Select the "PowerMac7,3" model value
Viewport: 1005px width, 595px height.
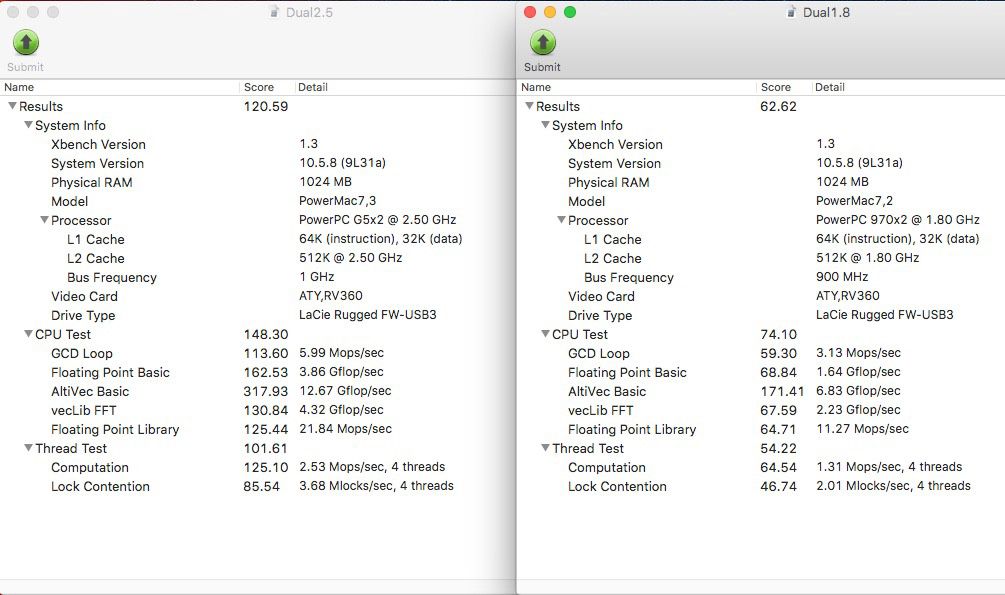pos(338,201)
